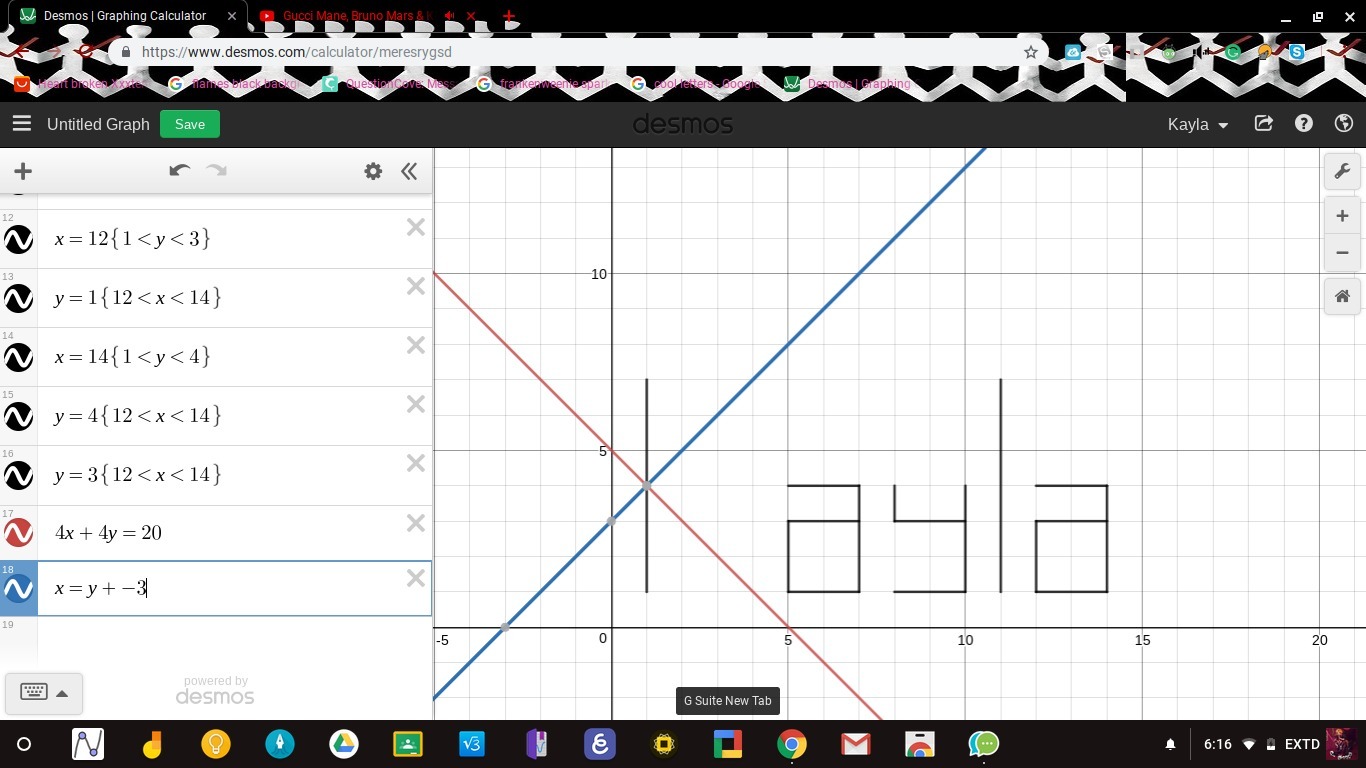Delete the x = y + -3 expression

click(x=416, y=579)
